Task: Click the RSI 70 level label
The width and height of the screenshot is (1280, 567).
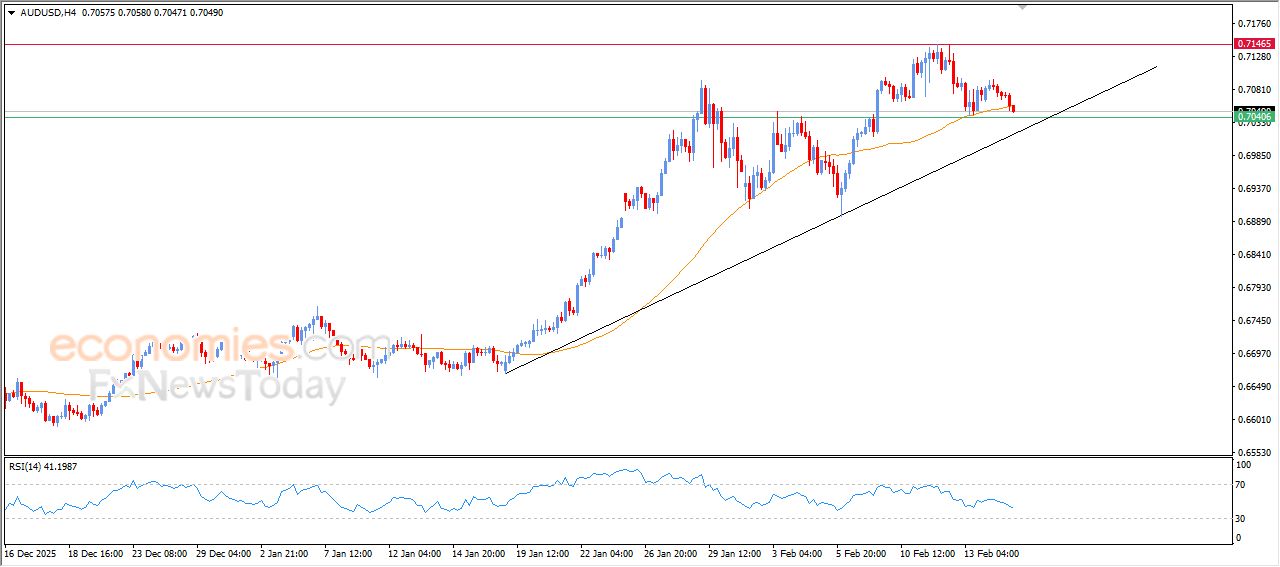Action: pos(1243,485)
